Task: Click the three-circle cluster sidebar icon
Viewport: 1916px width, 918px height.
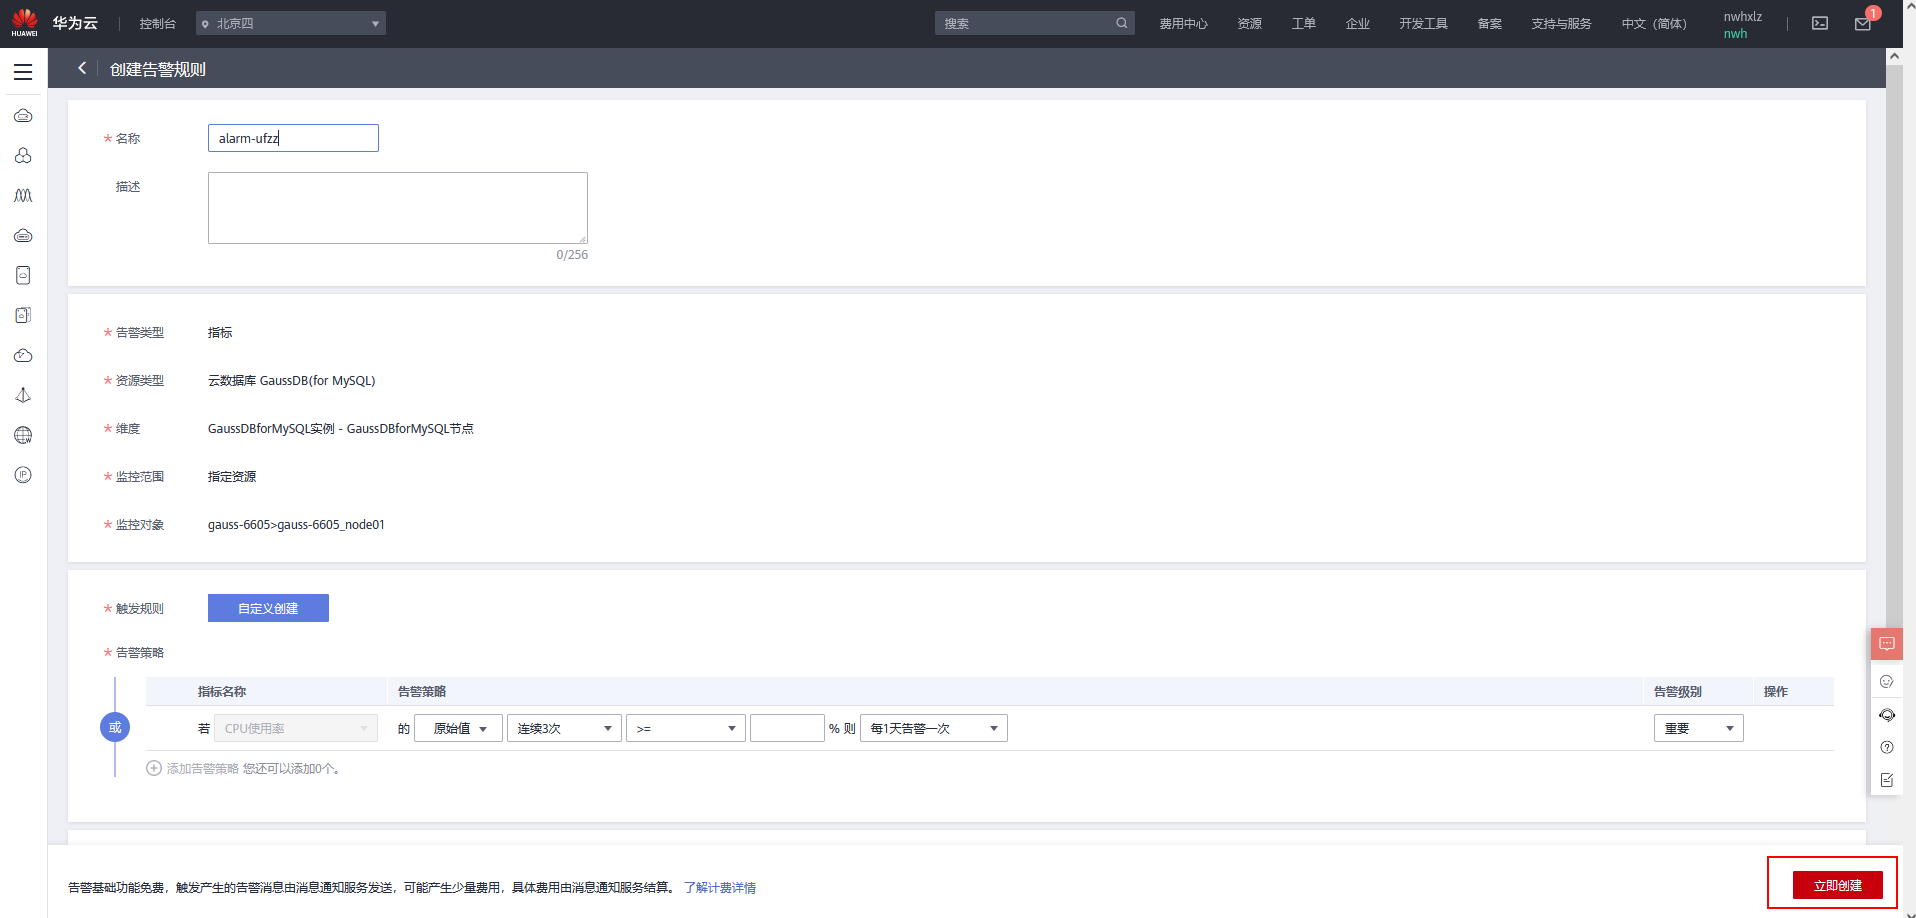Action: [23, 156]
